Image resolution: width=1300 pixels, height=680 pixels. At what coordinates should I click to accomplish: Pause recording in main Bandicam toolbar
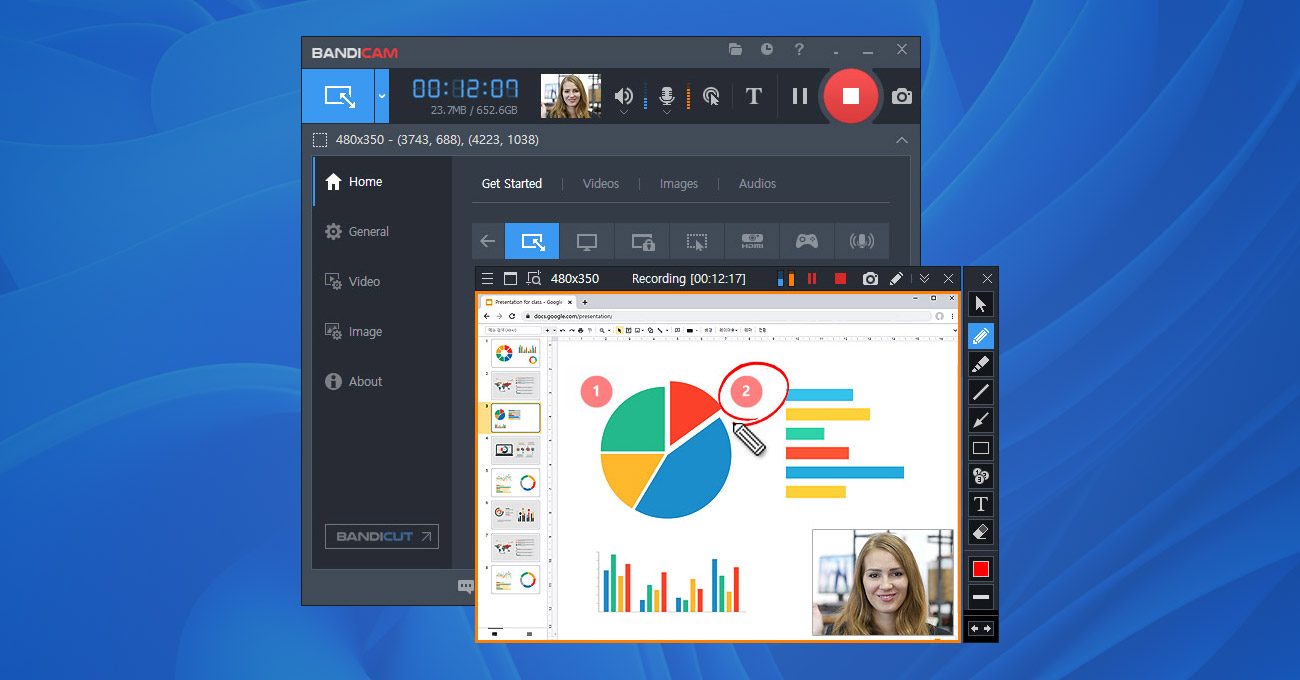pyautogui.click(x=800, y=96)
